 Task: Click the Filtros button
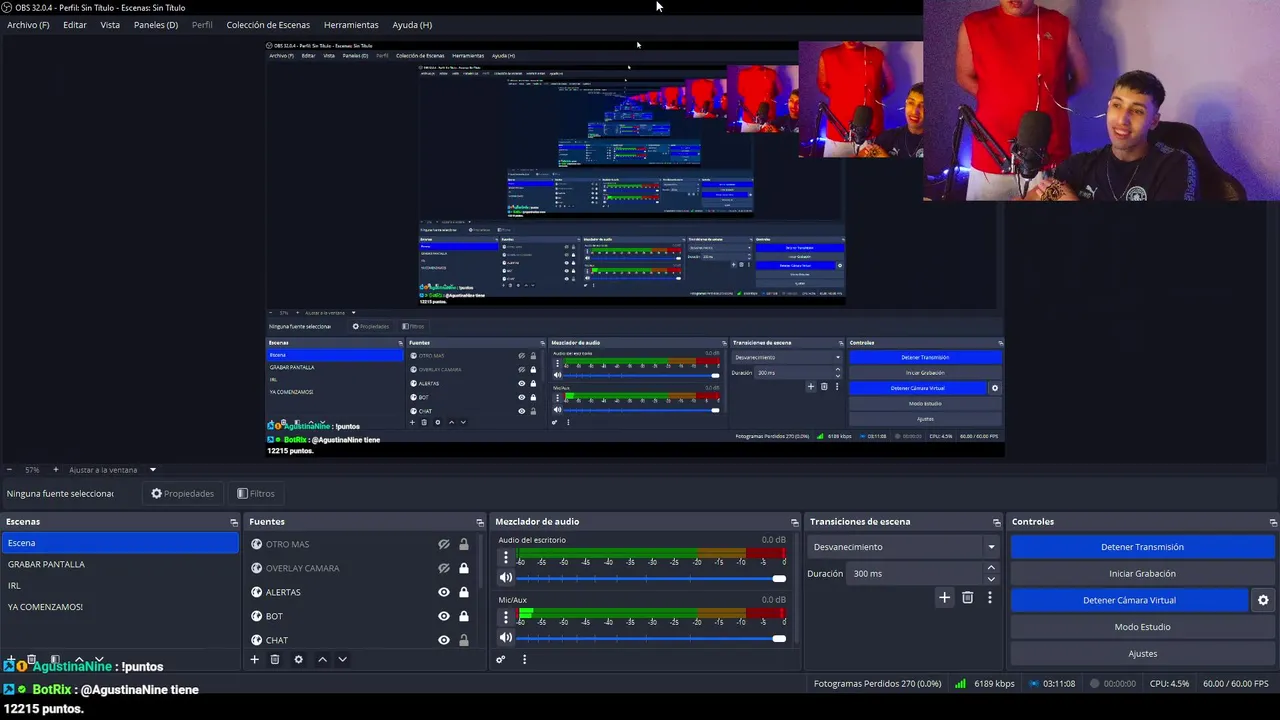pyautogui.click(x=255, y=493)
